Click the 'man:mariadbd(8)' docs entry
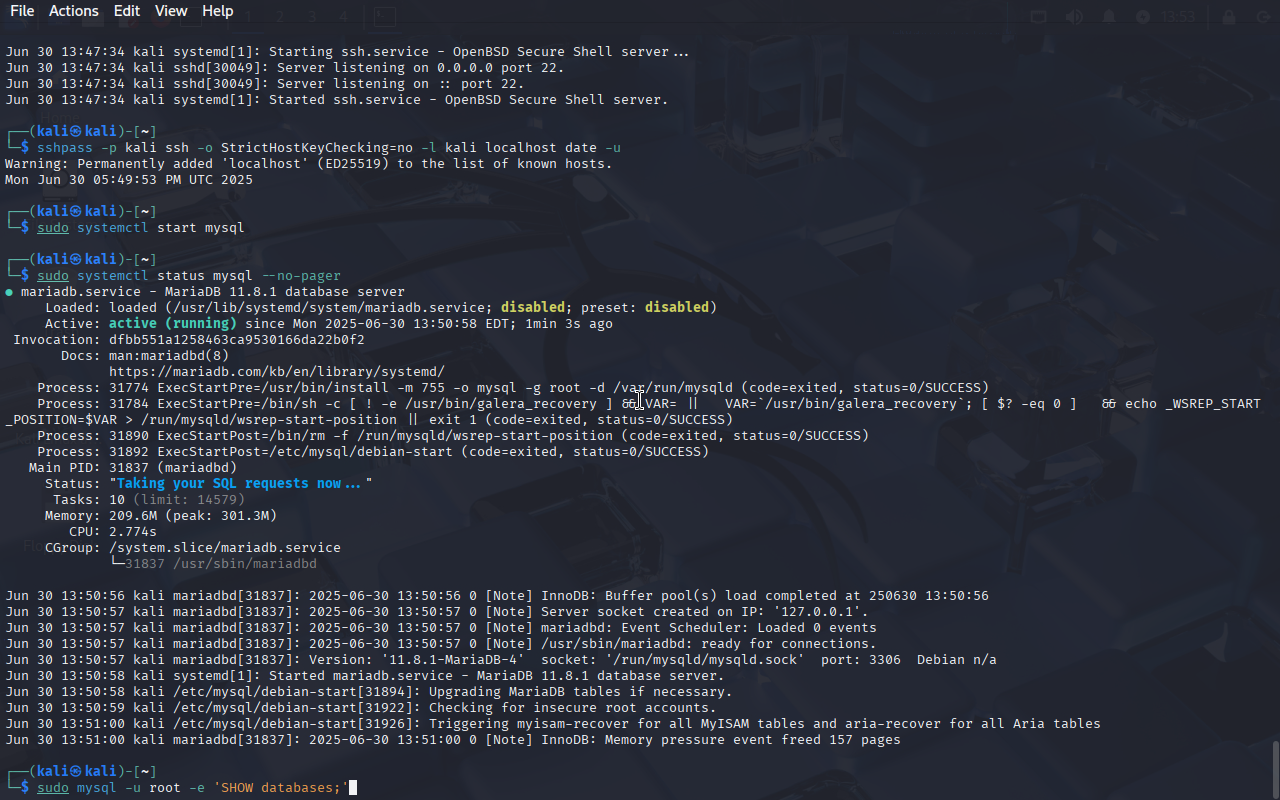 click(x=169, y=356)
